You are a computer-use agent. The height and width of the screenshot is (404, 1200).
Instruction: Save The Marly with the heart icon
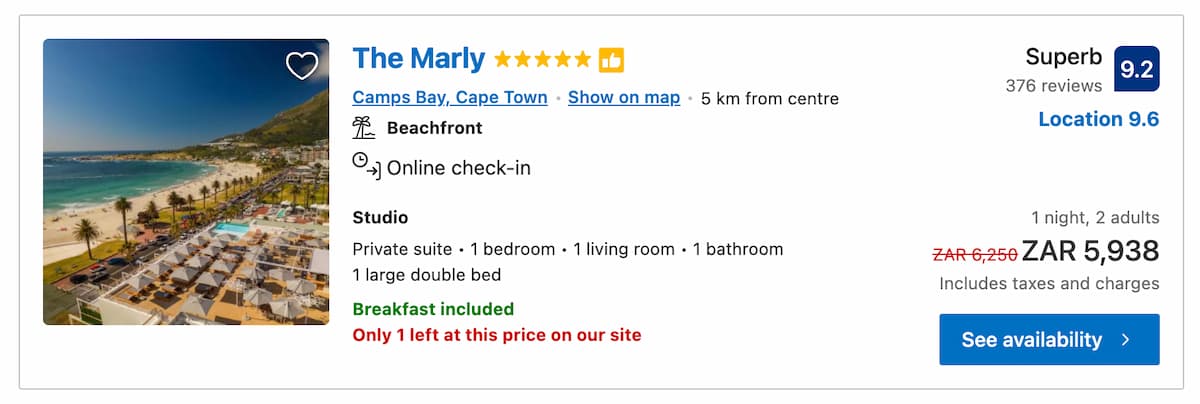click(302, 66)
